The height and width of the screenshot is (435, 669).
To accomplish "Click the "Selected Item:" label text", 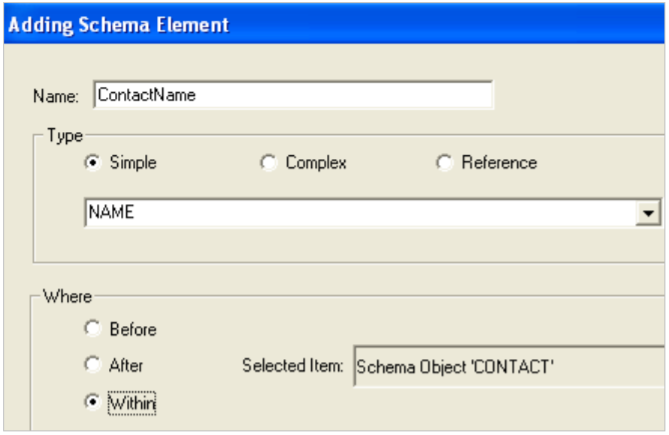I will click(294, 365).
